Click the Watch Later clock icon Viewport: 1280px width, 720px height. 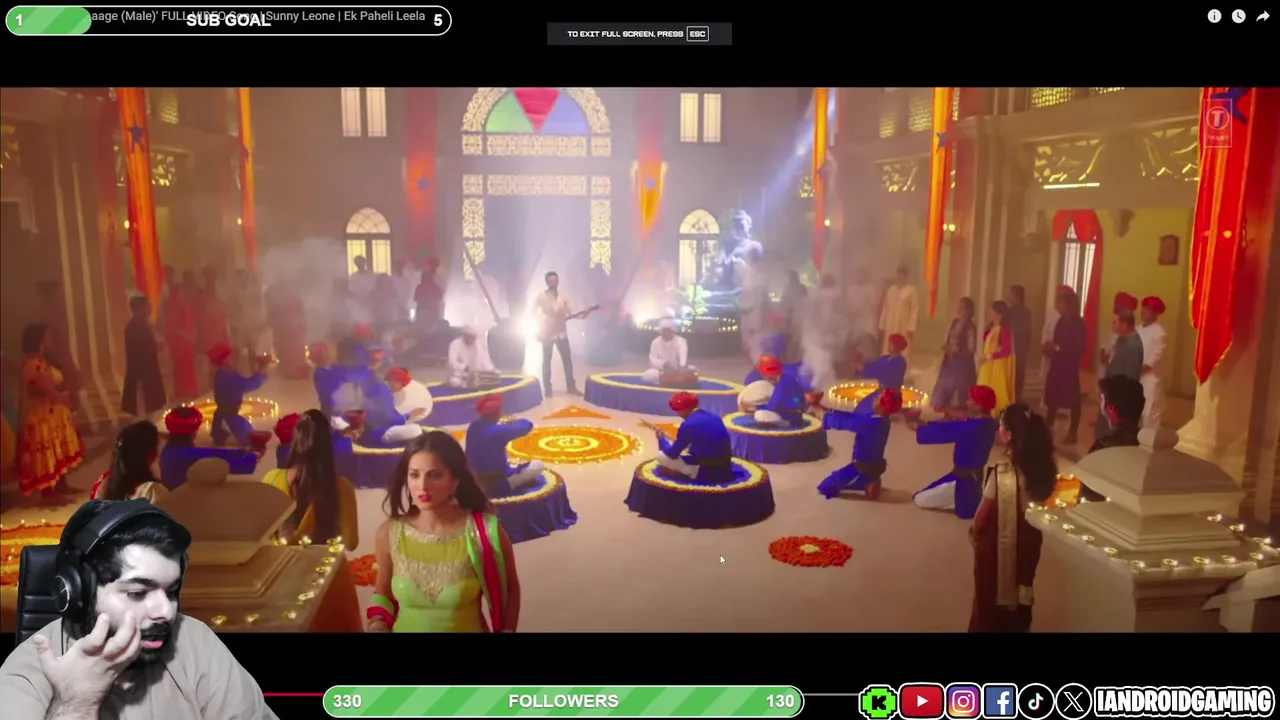pyautogui.click(x=1238, y=16)
